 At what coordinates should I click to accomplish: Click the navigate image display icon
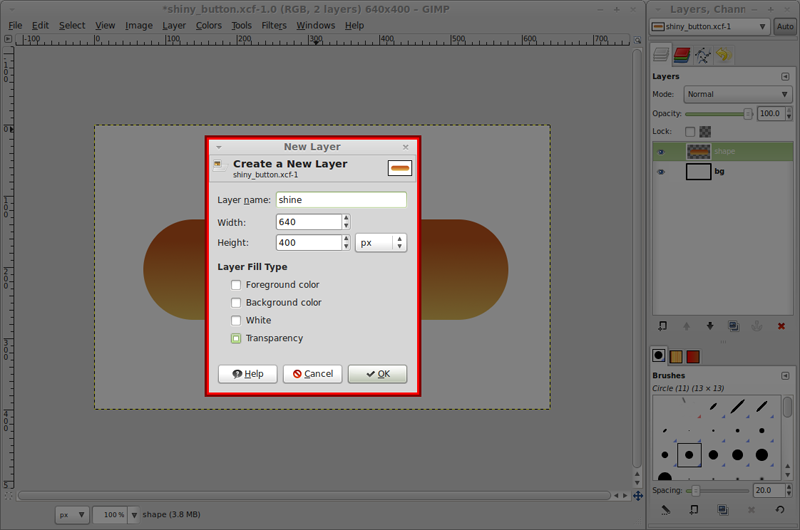(x=638, y=495)
